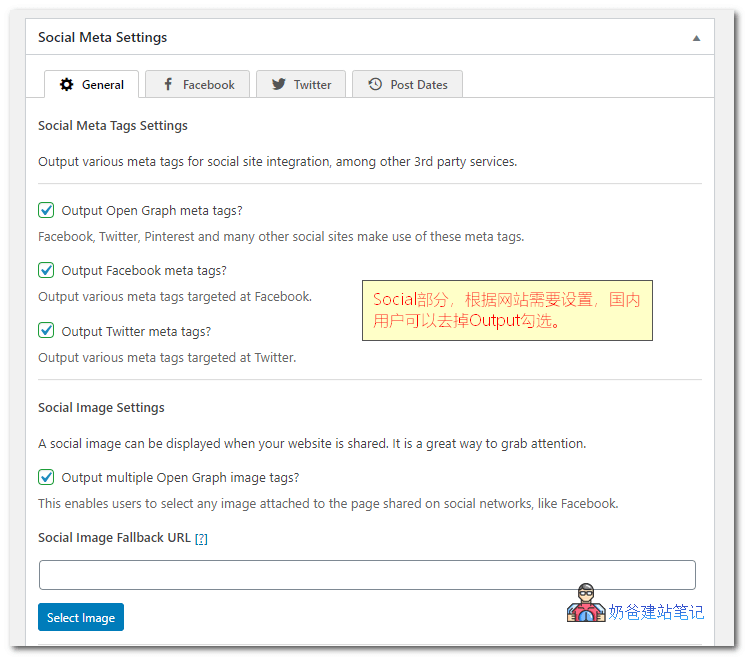Open the General tab
The image size is (745, 657).
[x=91, y=85]
